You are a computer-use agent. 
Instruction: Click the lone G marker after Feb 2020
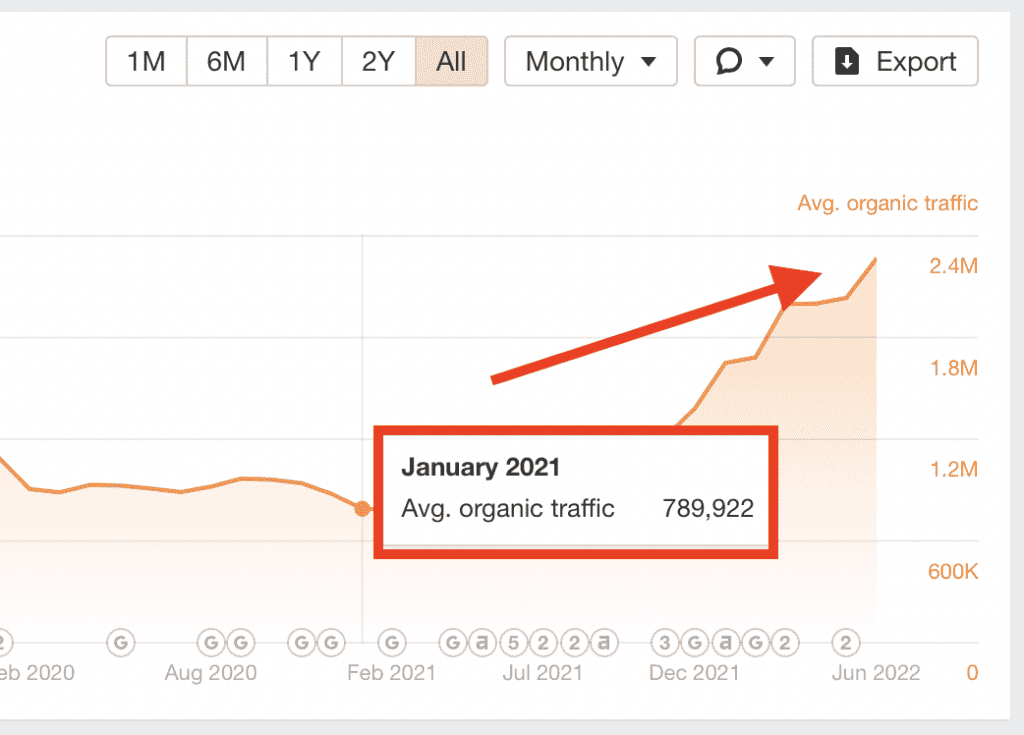tap(121, 641)
